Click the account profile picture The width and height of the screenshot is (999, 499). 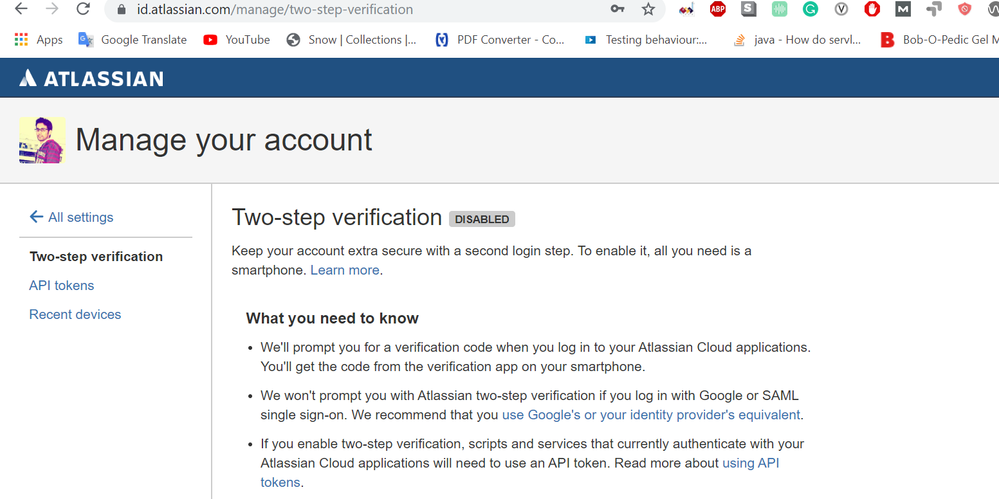(42, 140)
